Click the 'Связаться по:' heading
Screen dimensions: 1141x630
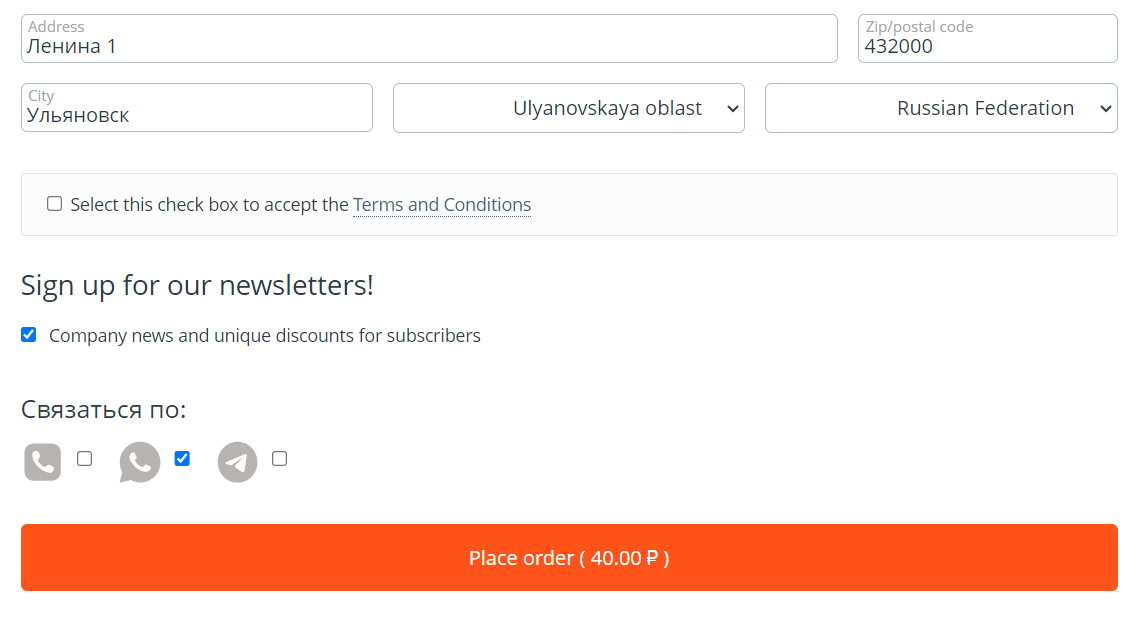tap(104, 410)
